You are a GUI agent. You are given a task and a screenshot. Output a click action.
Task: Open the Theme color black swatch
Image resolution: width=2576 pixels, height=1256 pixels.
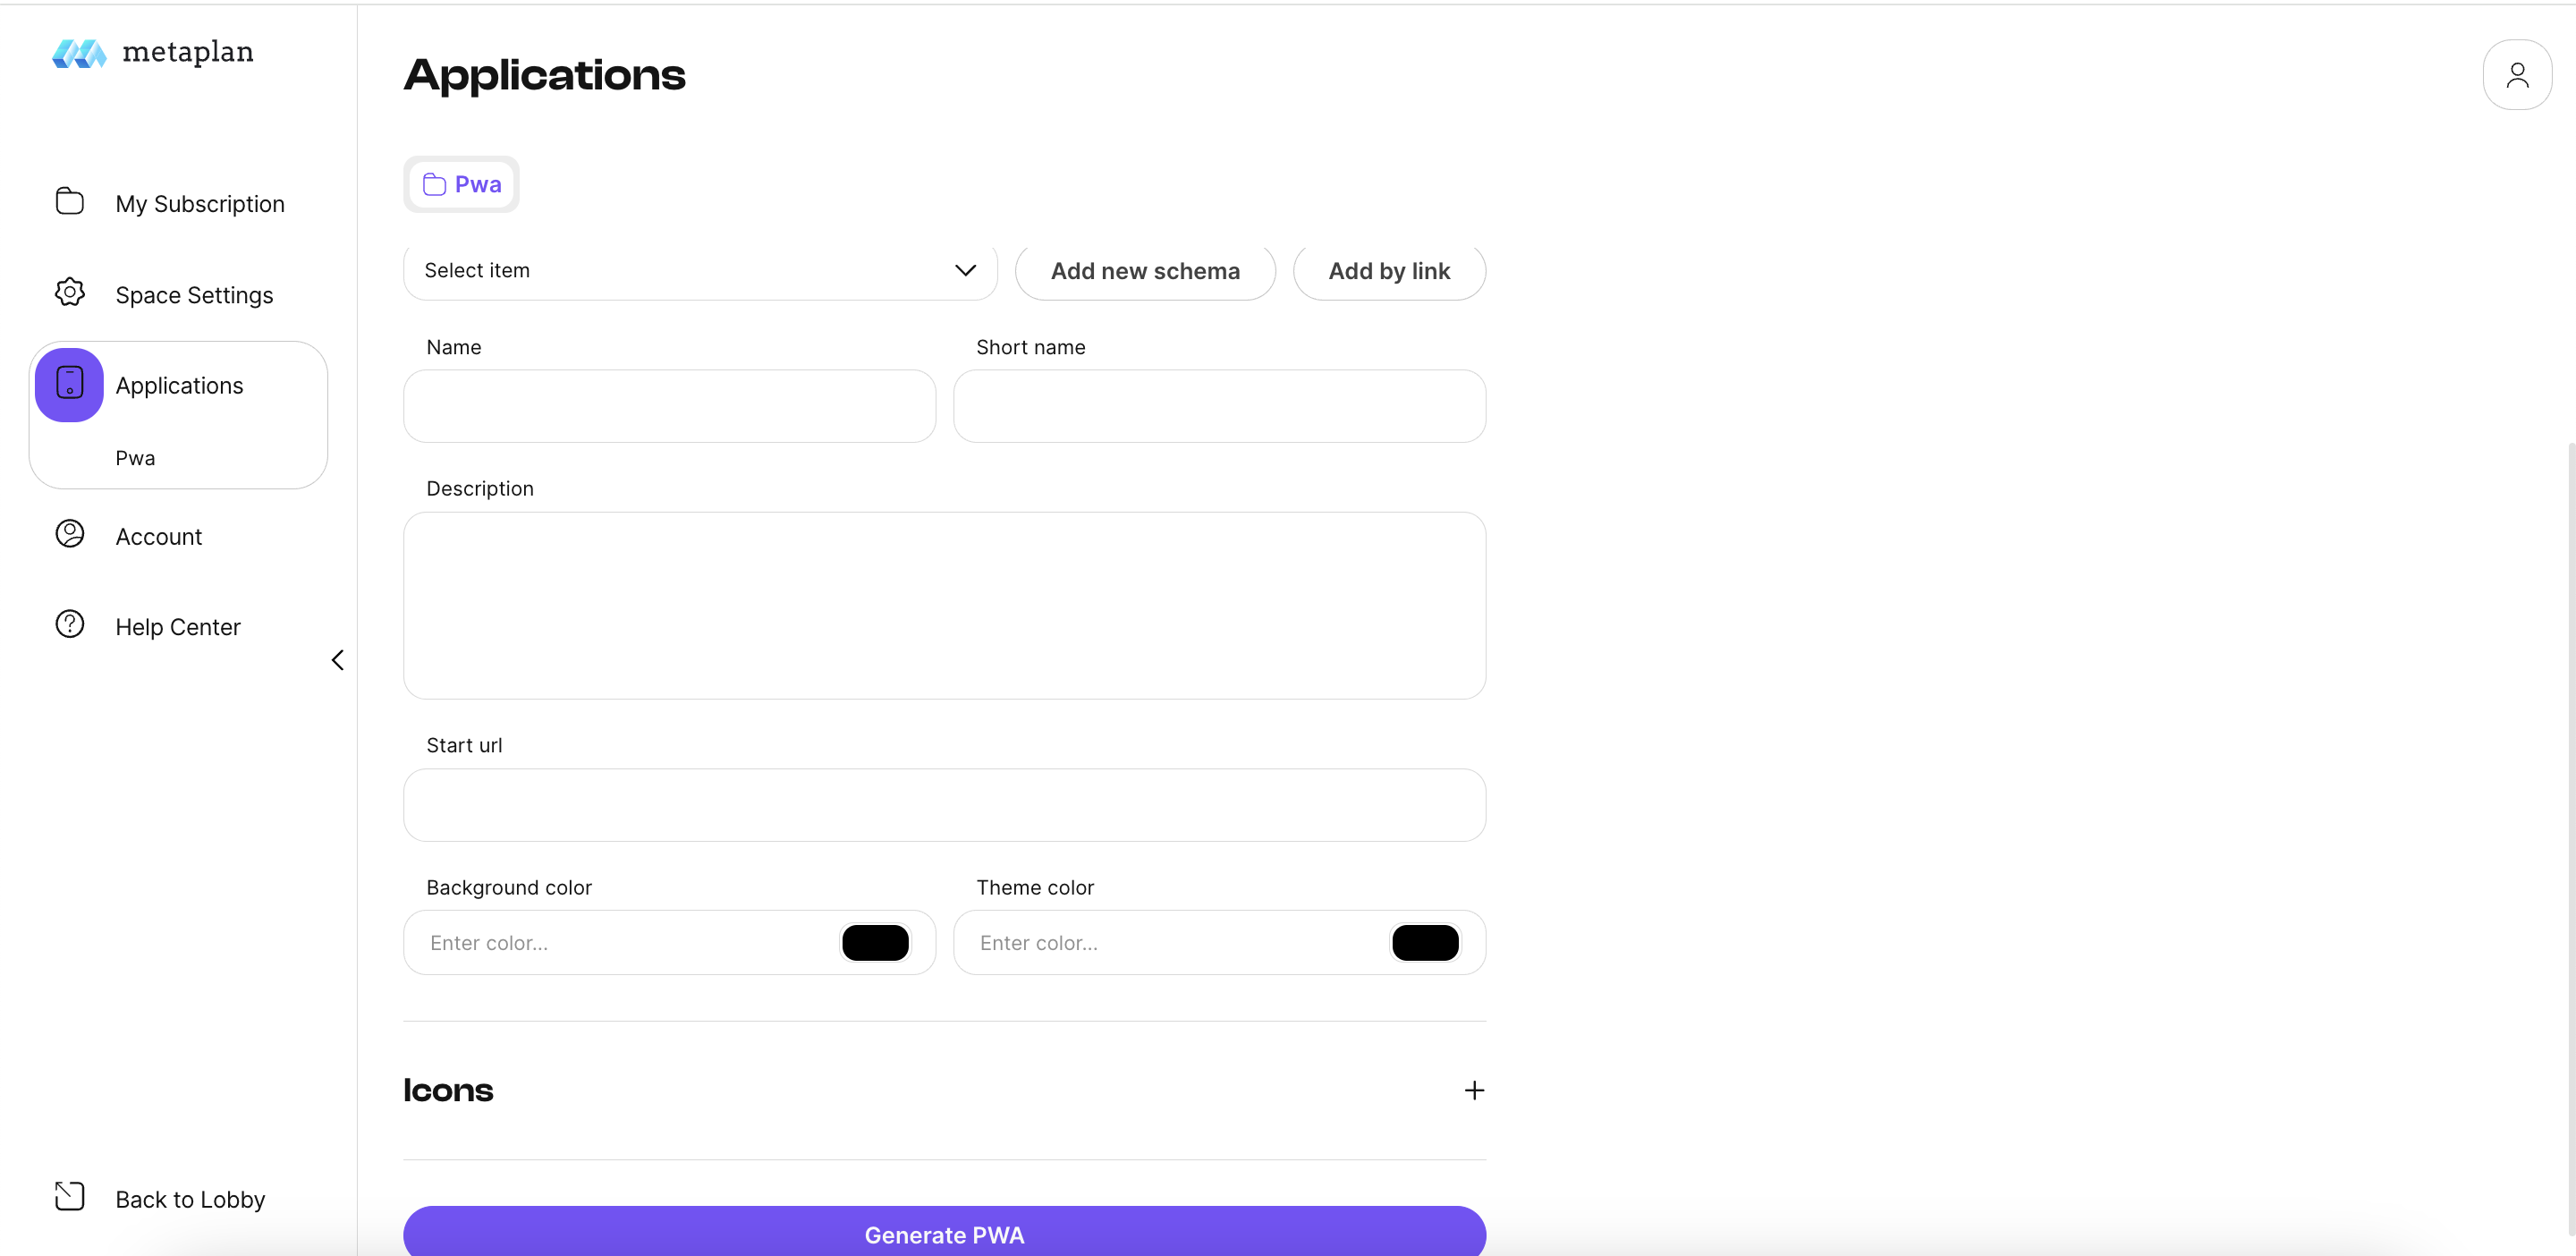(x=1424, y=943)
